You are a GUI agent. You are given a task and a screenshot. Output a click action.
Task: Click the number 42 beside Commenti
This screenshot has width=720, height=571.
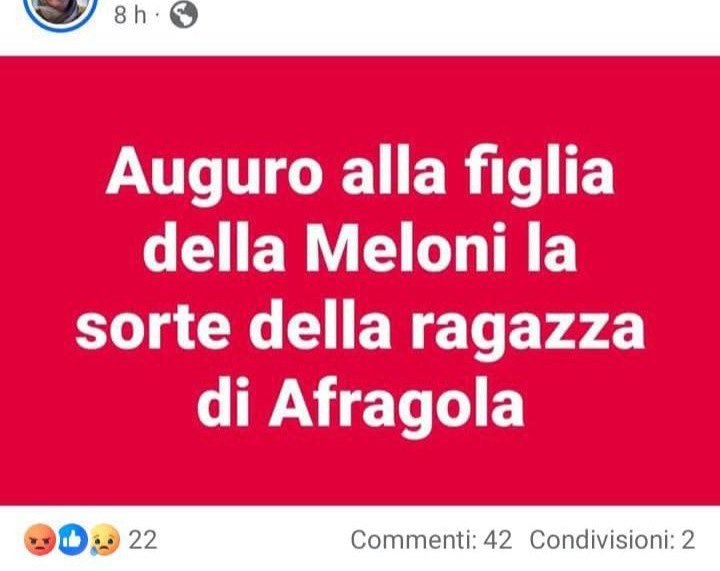[x=497, y=540]
